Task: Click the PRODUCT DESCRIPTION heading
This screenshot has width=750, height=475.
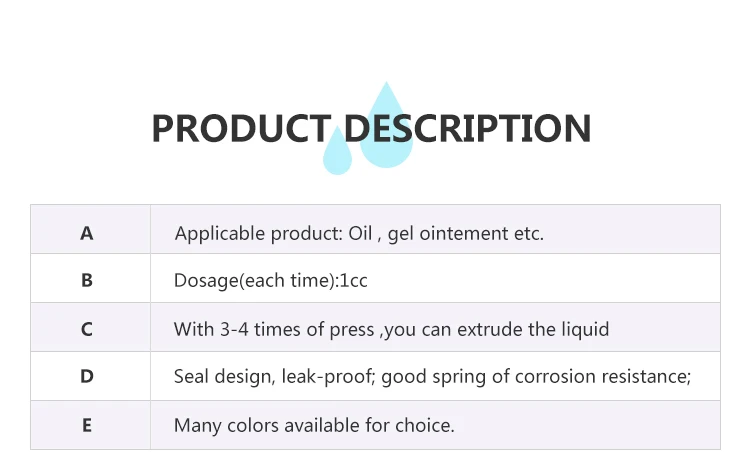Action: 371,128
